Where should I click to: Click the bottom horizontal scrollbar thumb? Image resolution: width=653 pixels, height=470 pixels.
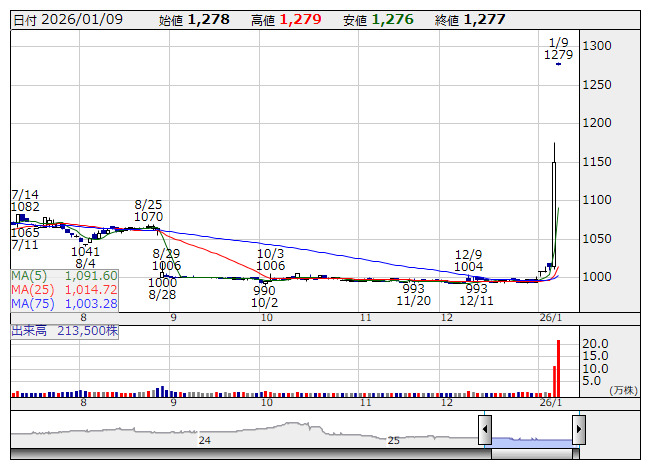click(x=531, y=455)
